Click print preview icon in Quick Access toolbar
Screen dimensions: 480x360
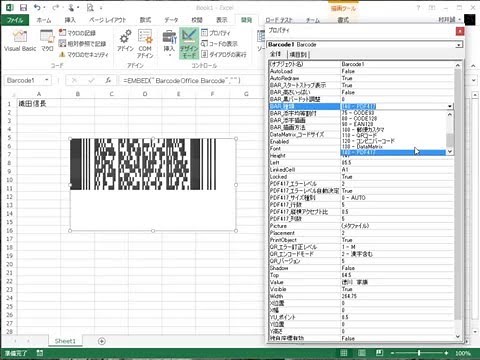pyautogui.click(x=90, y=7)
